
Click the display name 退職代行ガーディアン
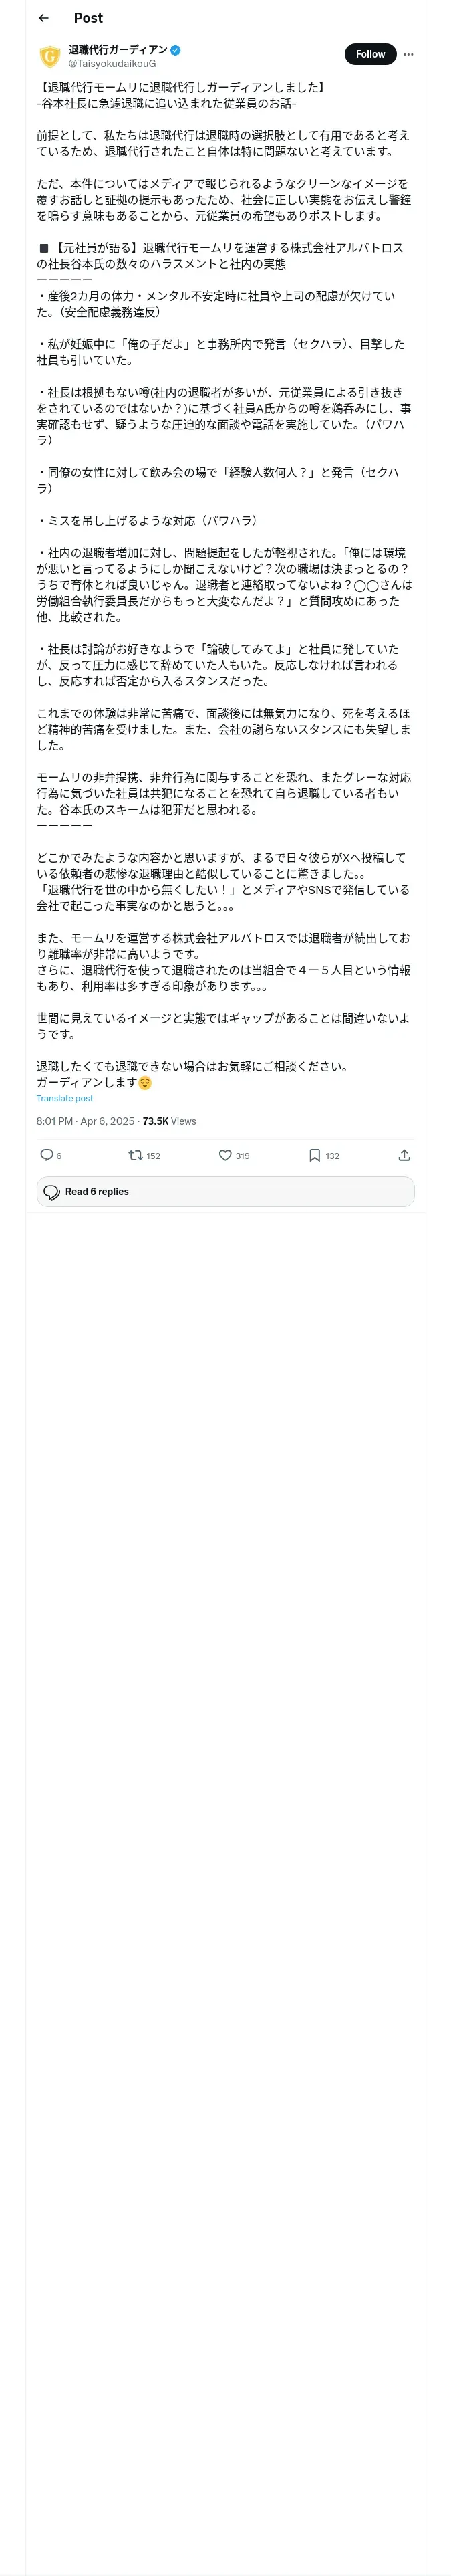(118, 50)
